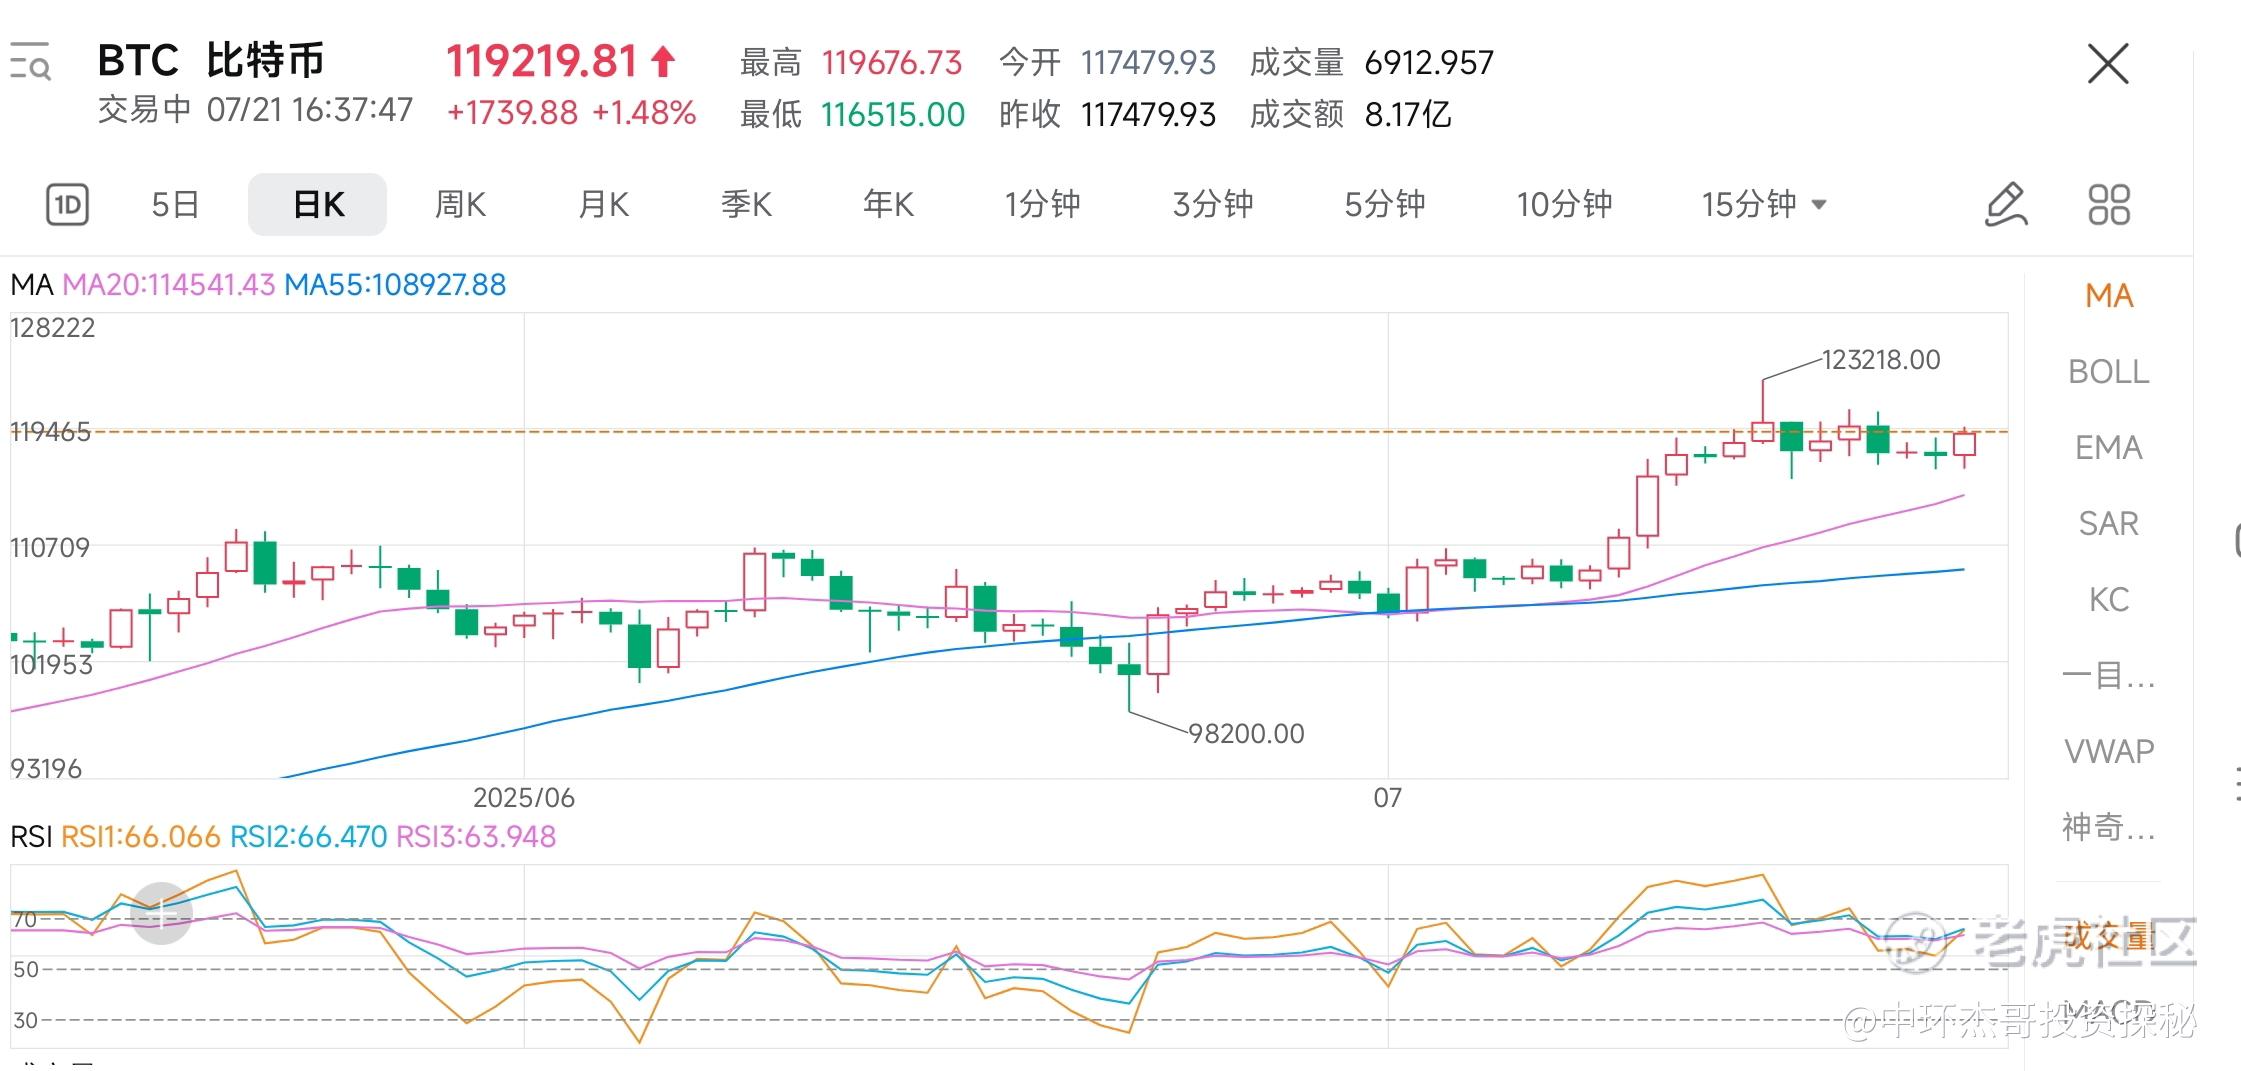
Task: Click the 1D intraday chart icon
Action: click(x=67, y=205)
